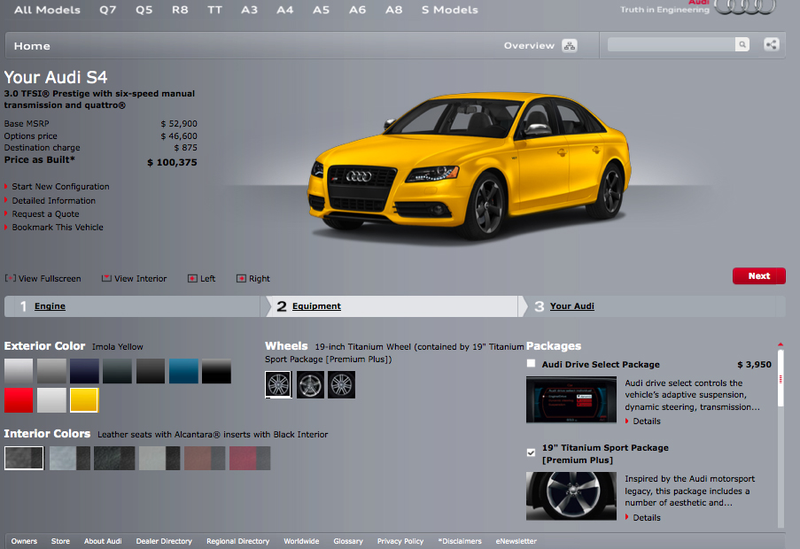800x549 pixels.
Task: Open the Glossary footer link
Action: (x=348, y=541)
